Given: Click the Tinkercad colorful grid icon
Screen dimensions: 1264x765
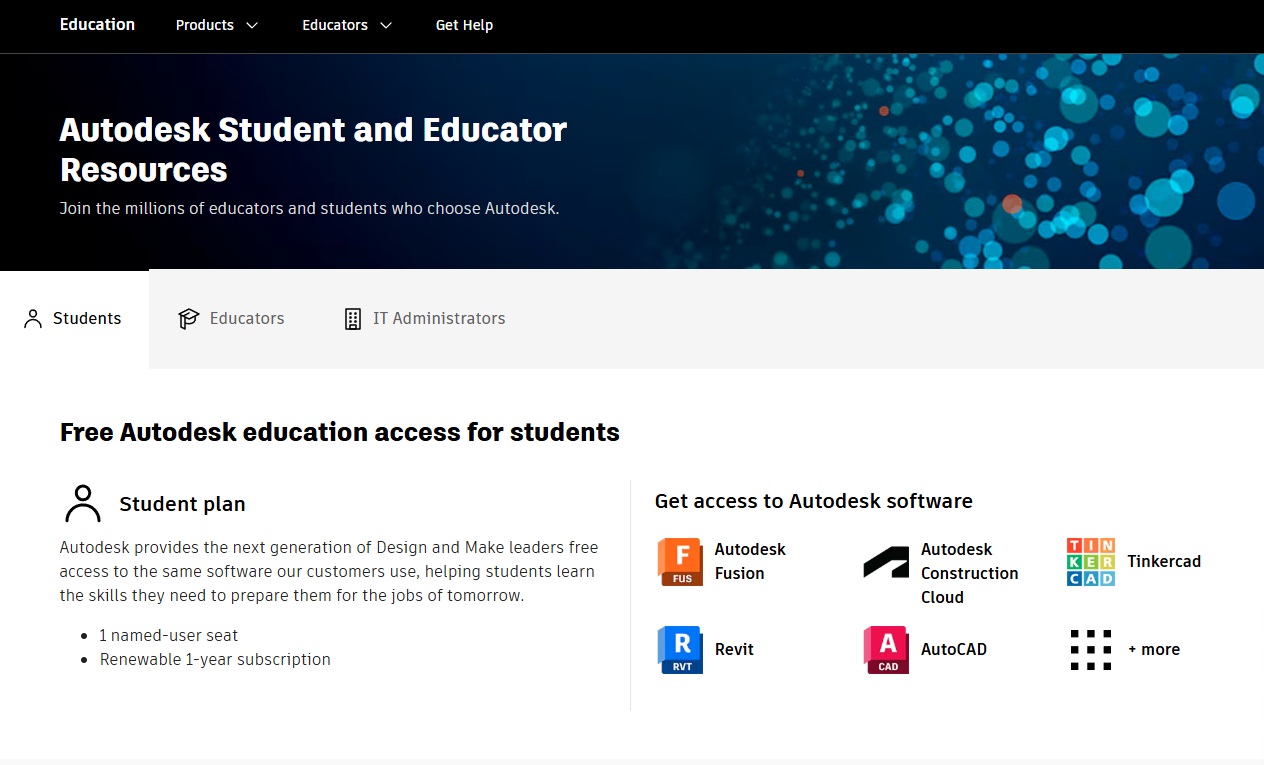Looking at the screenshot, I should [x=1091, y=562].
